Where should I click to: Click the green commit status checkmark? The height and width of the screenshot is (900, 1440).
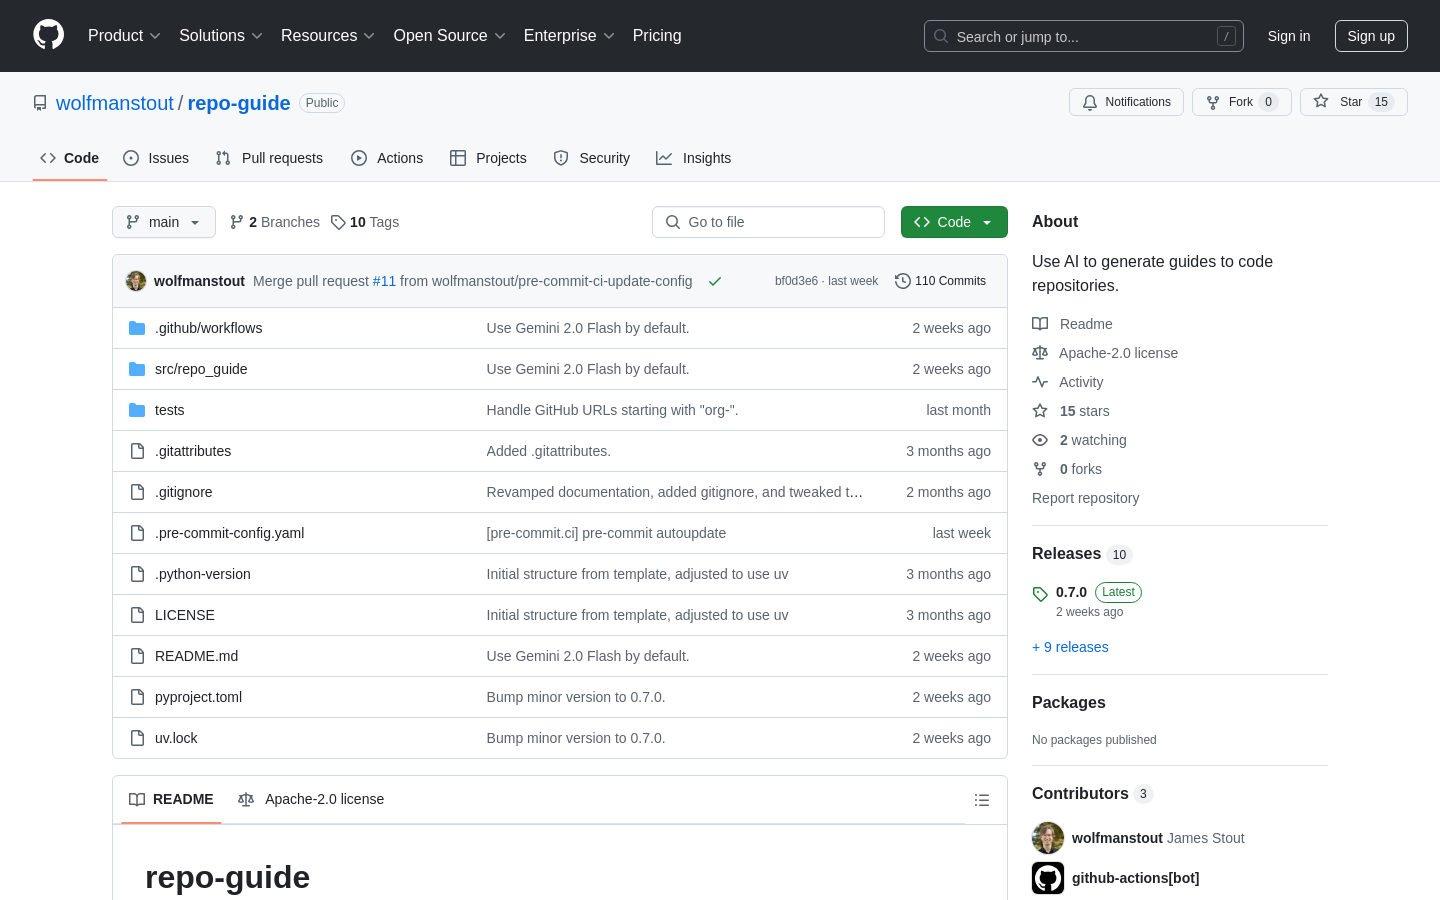click(x=715, y=281)
